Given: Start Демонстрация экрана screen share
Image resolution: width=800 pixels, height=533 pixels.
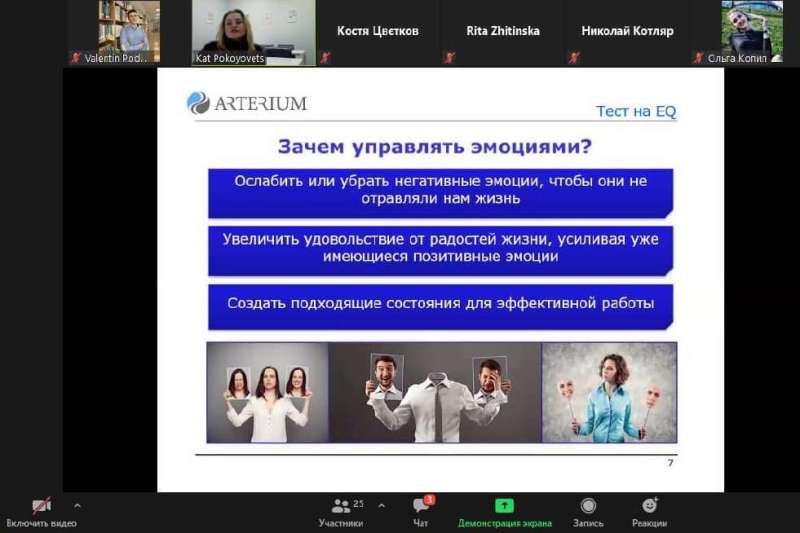Looking at the screenshot, I should [x=505, y=512].
